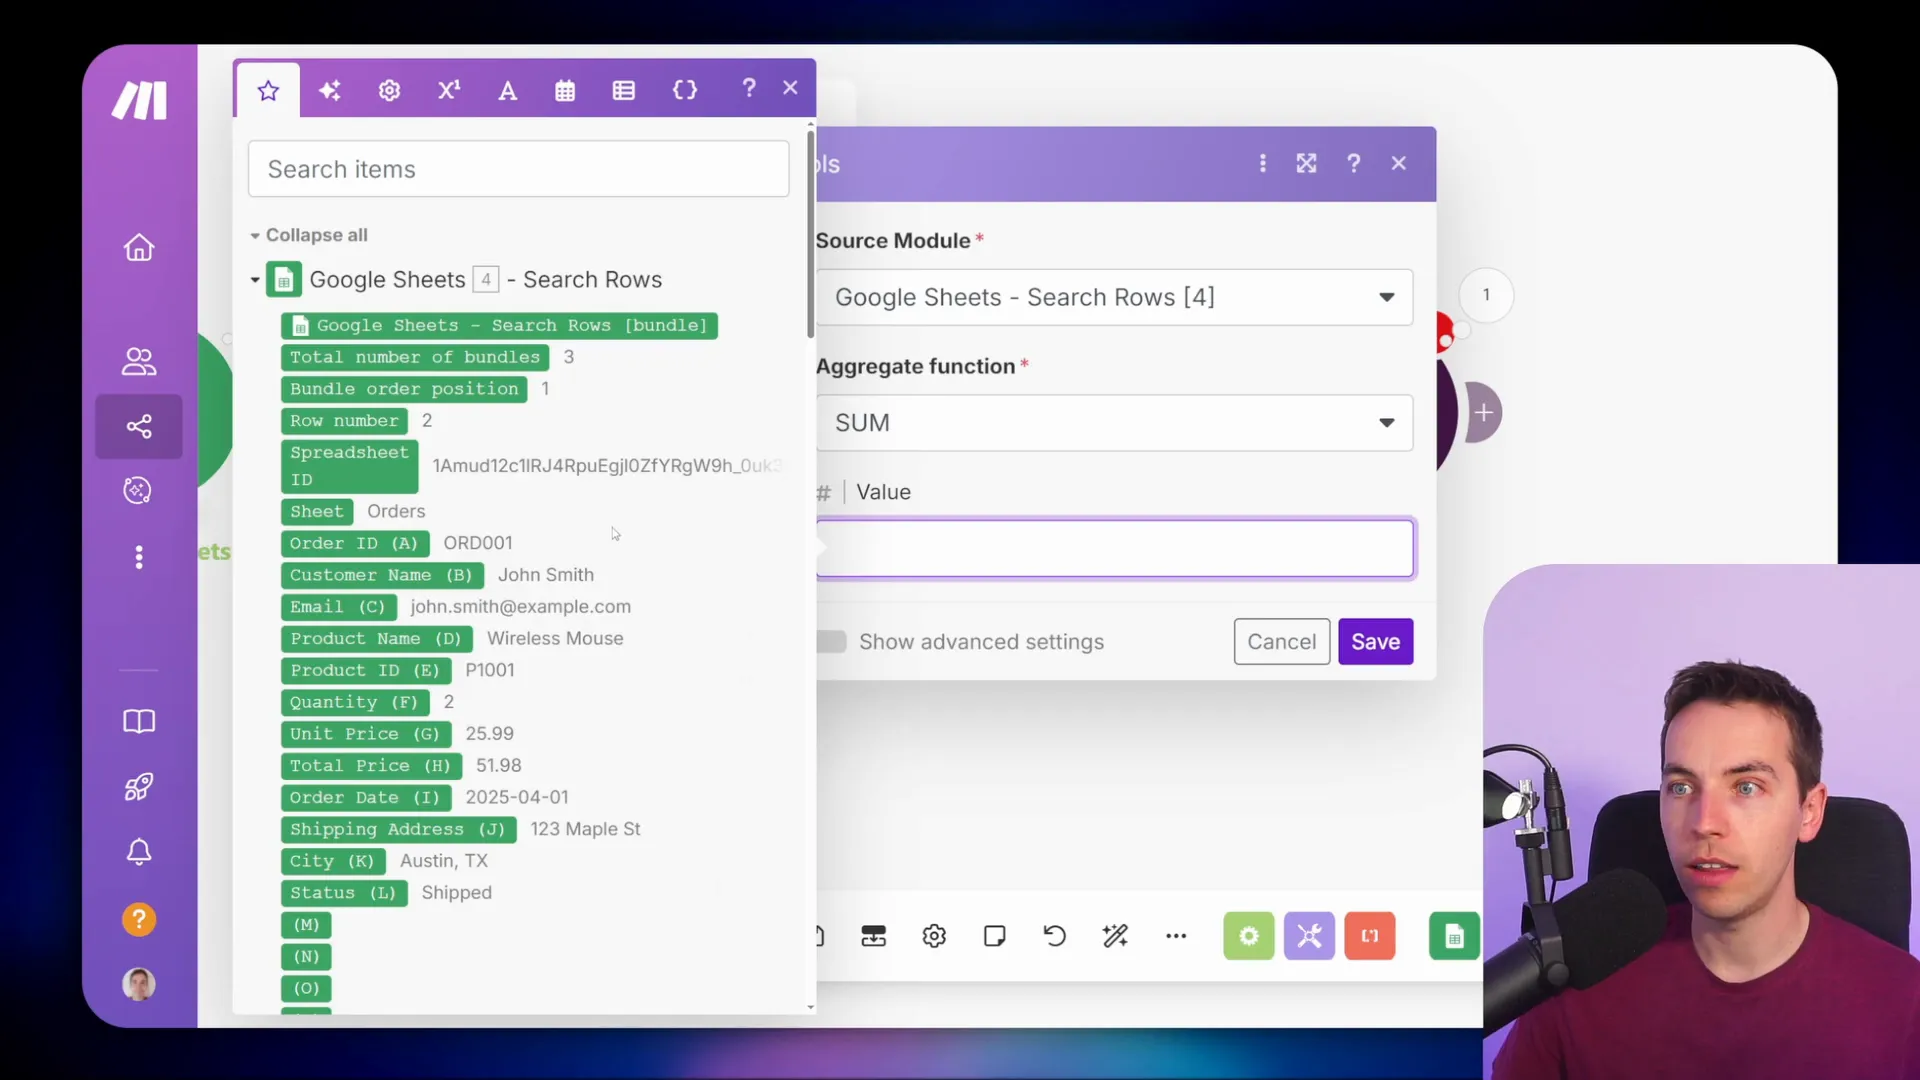The height and width of the screenshot is (1080, 1920).
Task: Open the user profile avatar
Action: pos(139,984)
